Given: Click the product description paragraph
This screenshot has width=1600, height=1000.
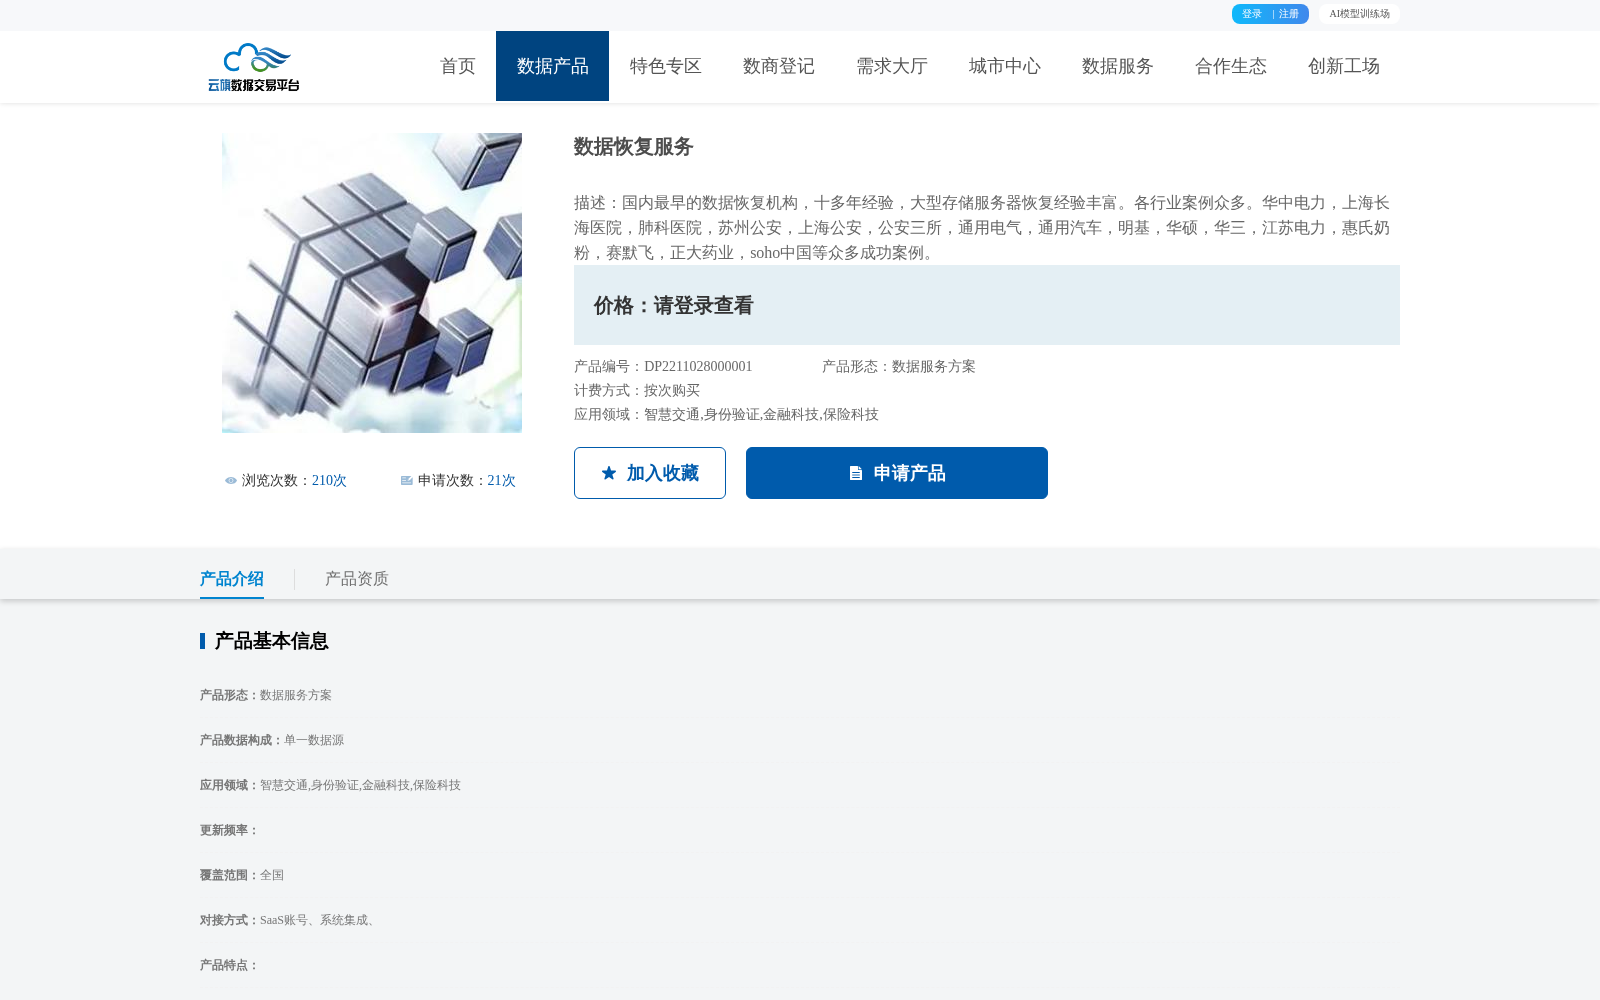Looking at the screenshot, I should pos(982,228).
